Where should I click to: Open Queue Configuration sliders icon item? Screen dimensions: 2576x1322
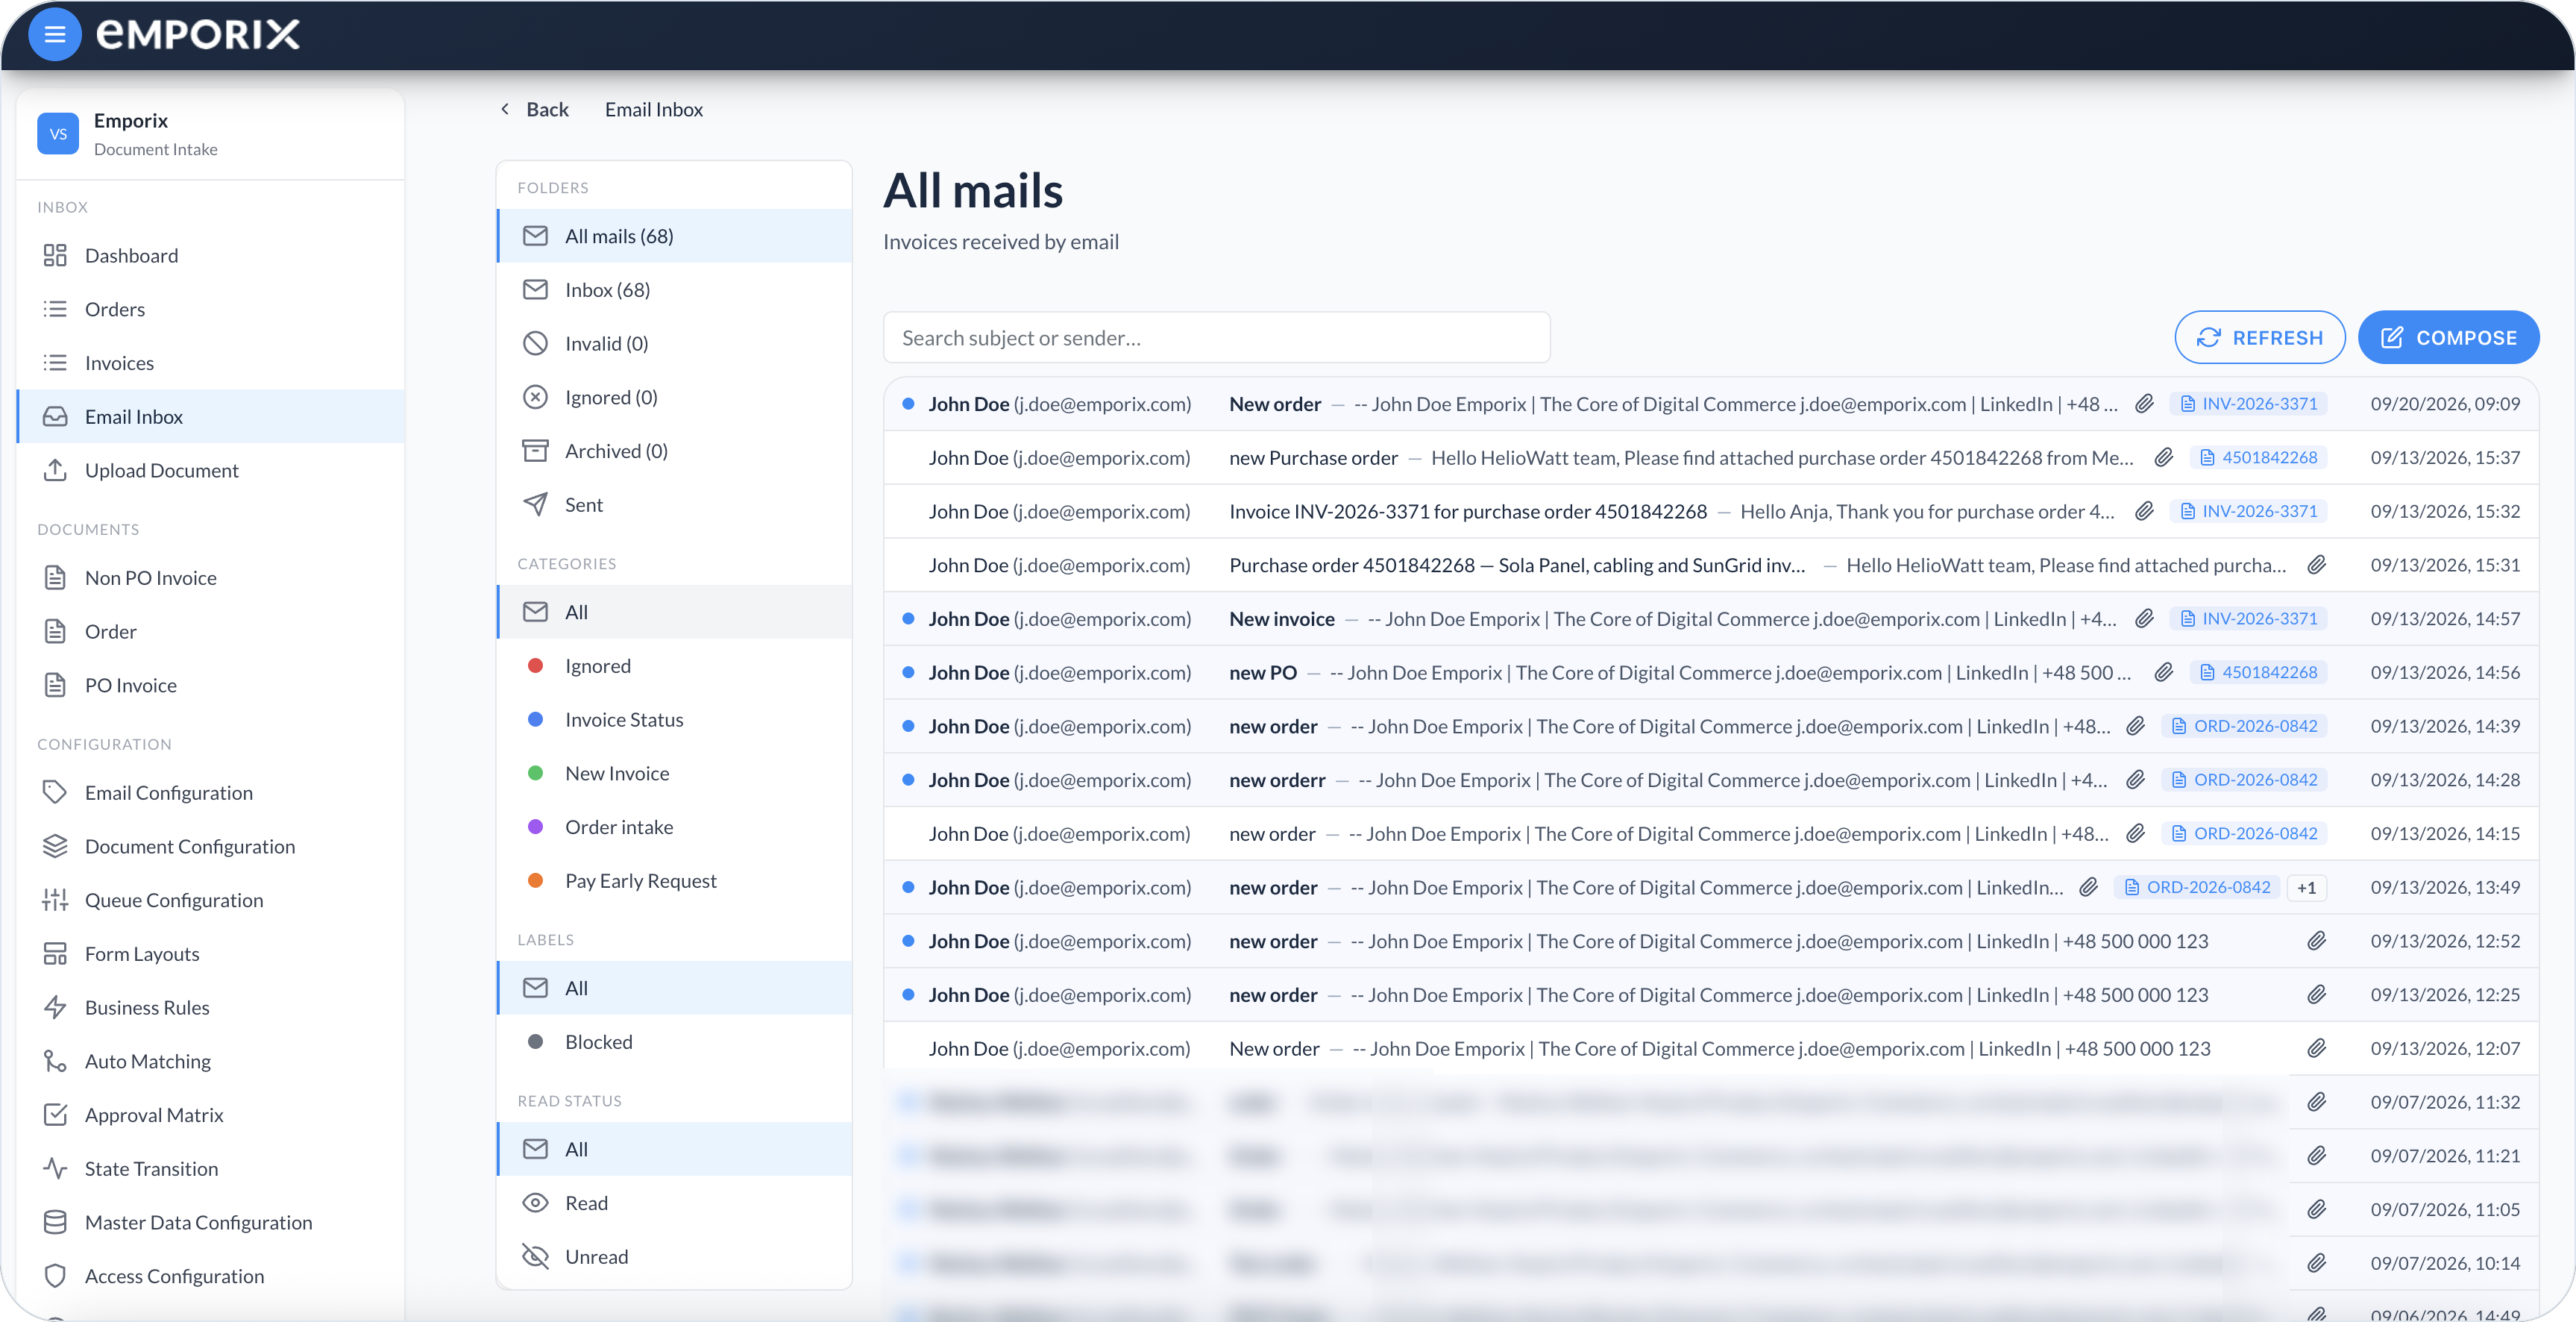210,900
